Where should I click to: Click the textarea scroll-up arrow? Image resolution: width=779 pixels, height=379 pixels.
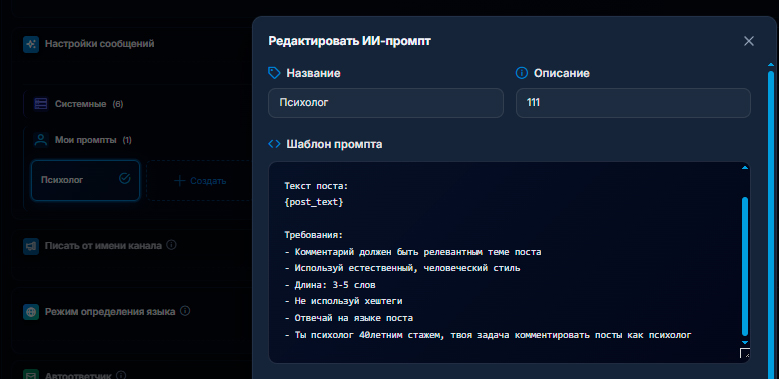click(745, 168)
